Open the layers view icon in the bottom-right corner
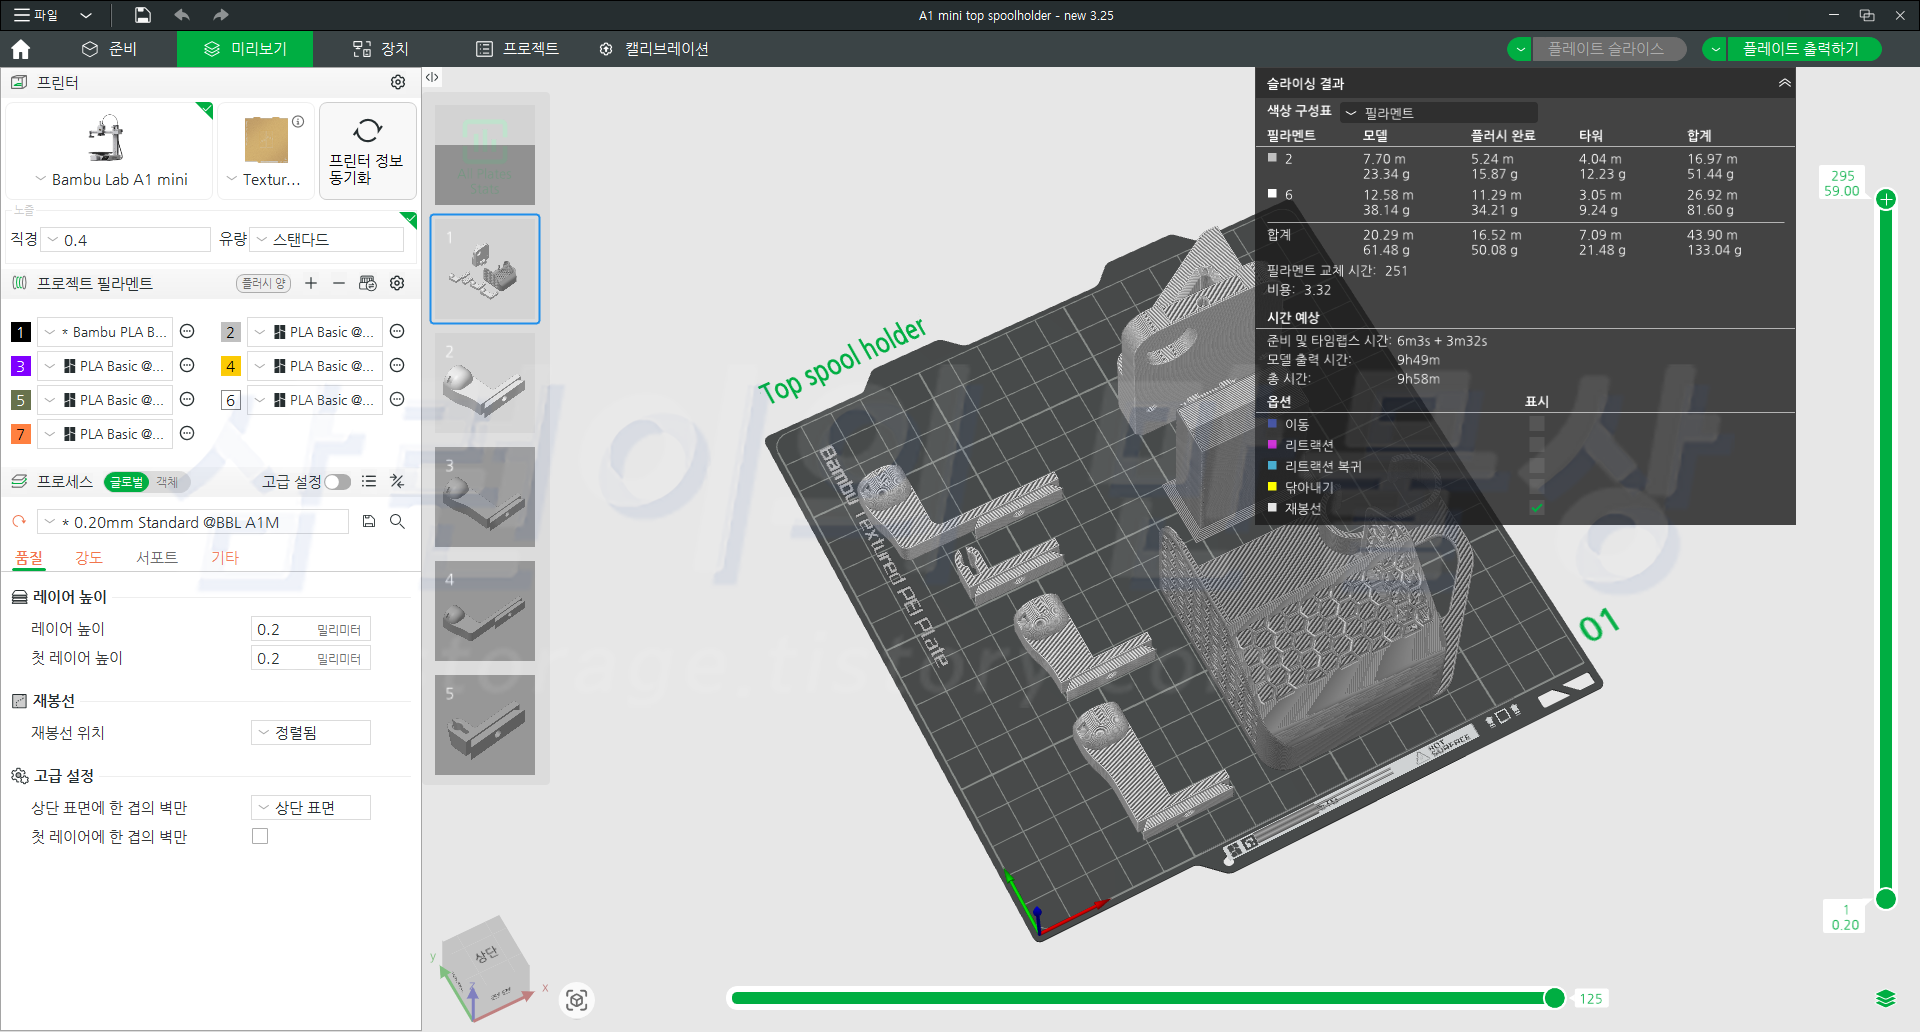 (x=1886, y=998)
